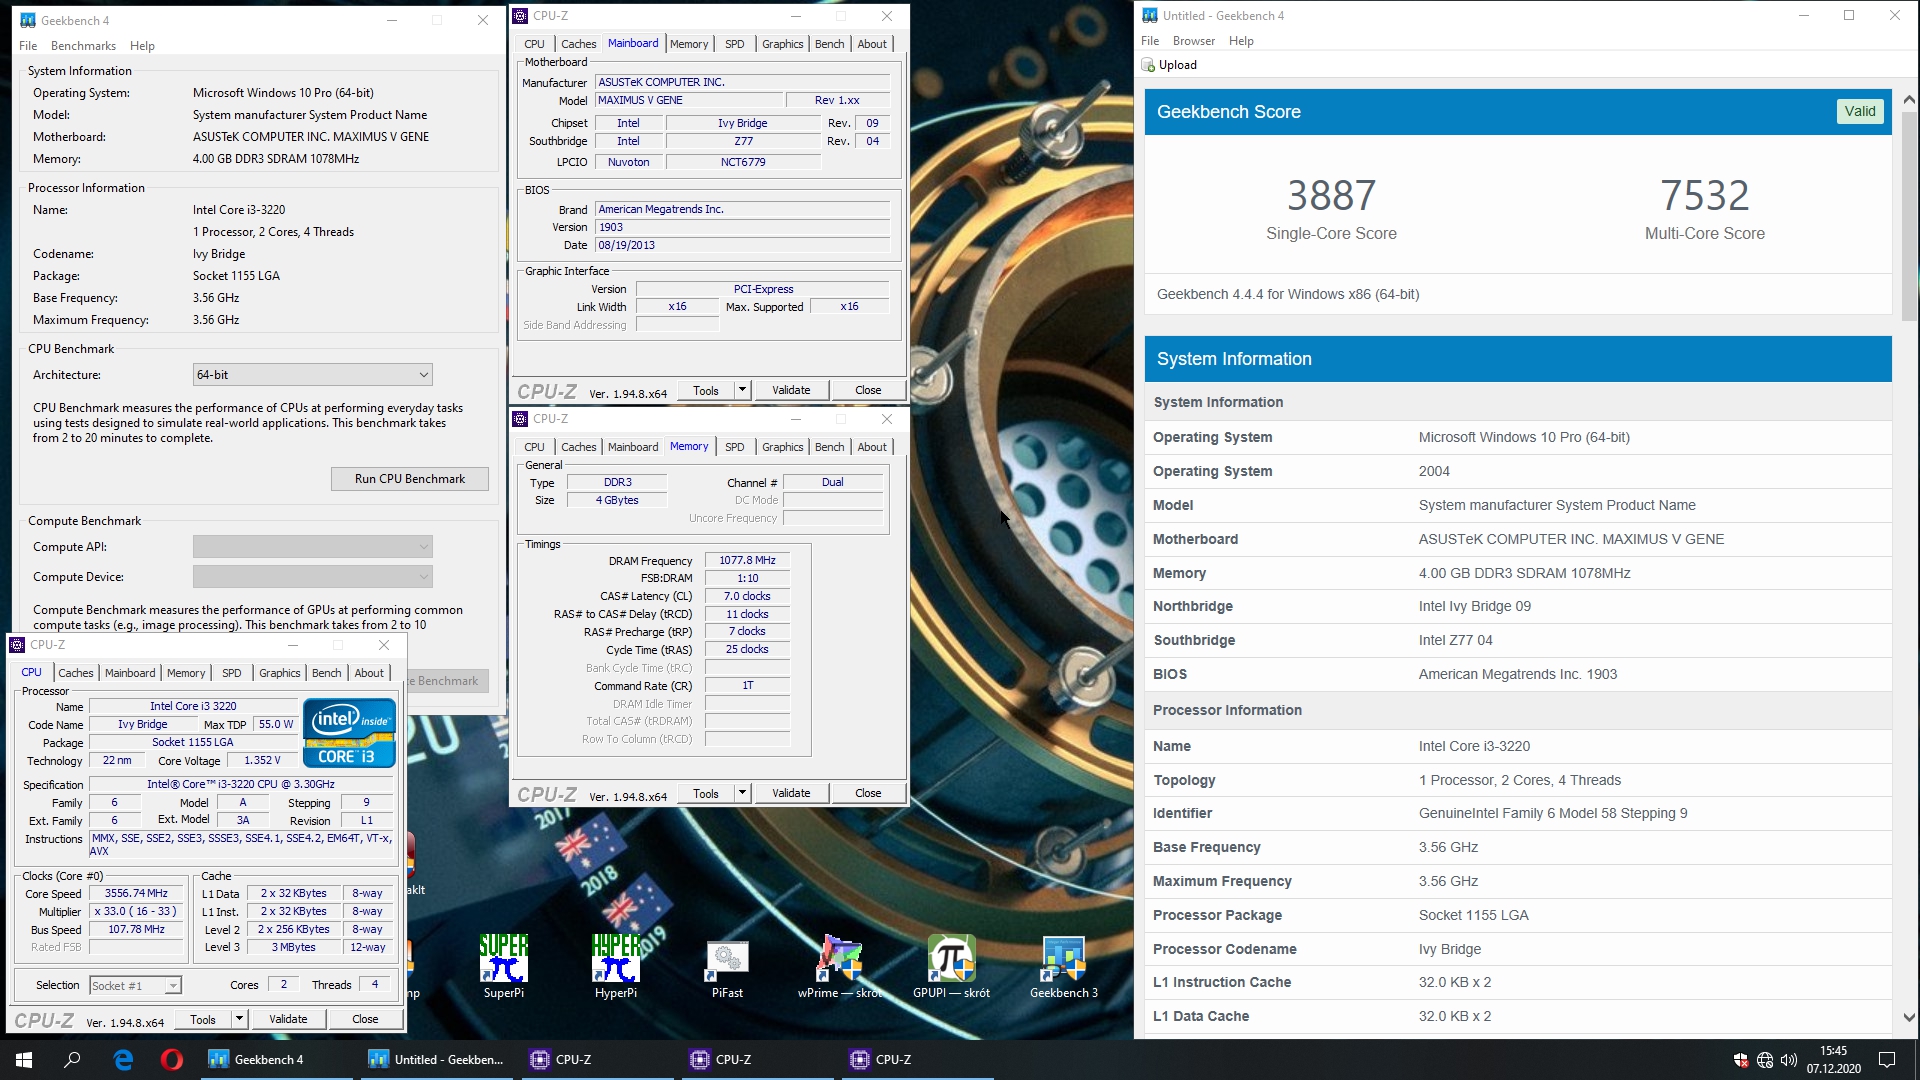Launch Opera browser from taskbar
The height and width of the screenshot is (1080, 1920).
point(172,1060)
